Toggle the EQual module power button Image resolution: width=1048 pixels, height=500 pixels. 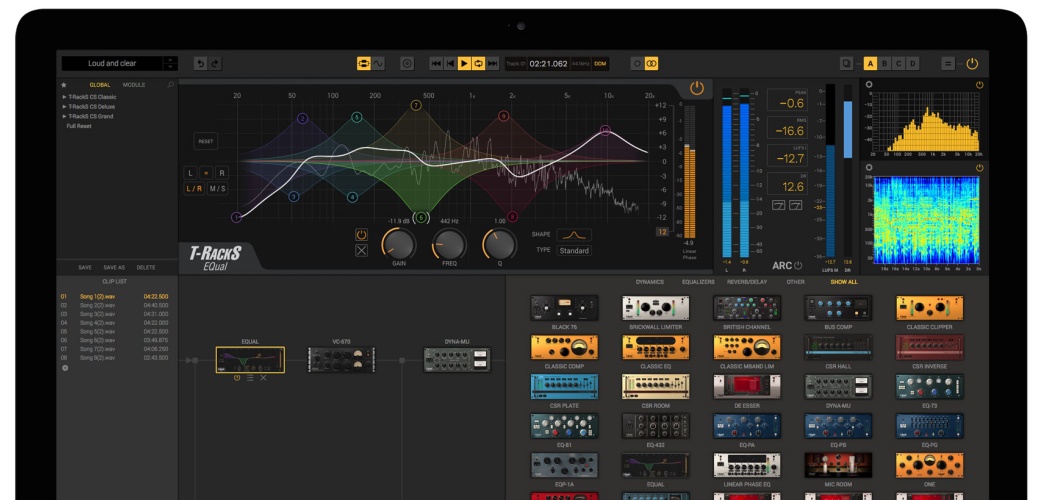tap(697, 88)
